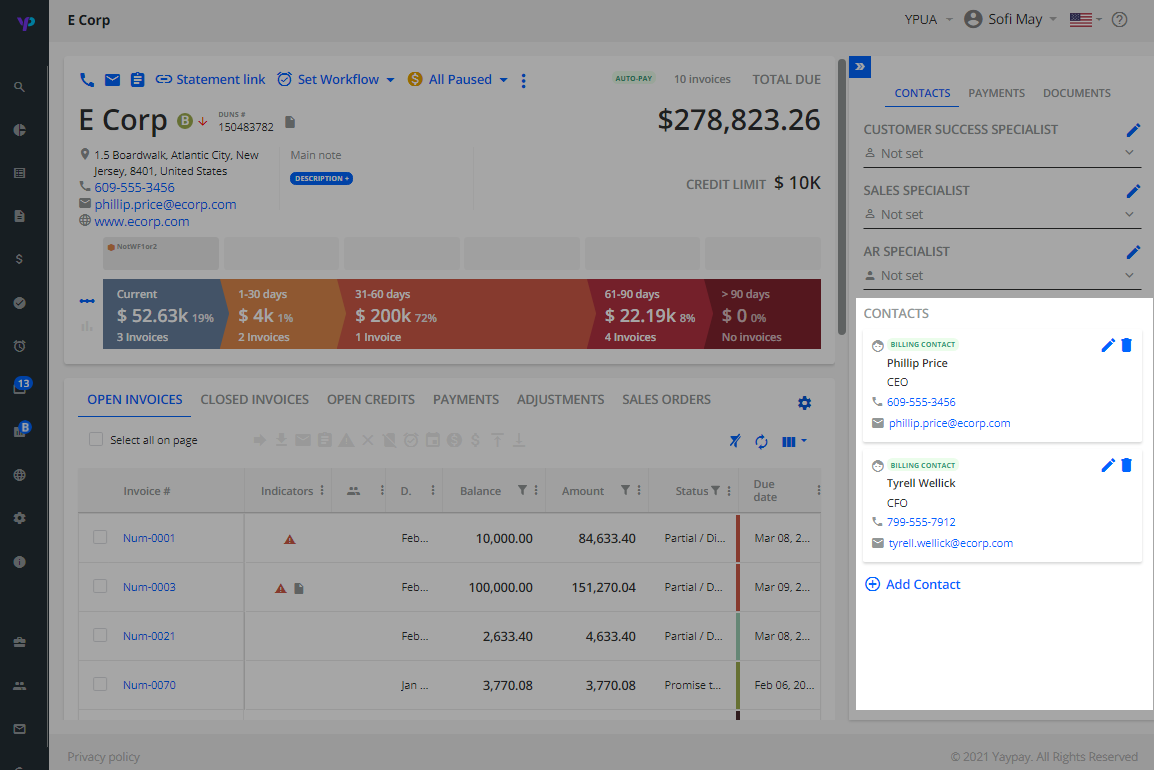Open invoice table settings gear icon
This screenshot has width=1154, height=770.
(804, 403)
